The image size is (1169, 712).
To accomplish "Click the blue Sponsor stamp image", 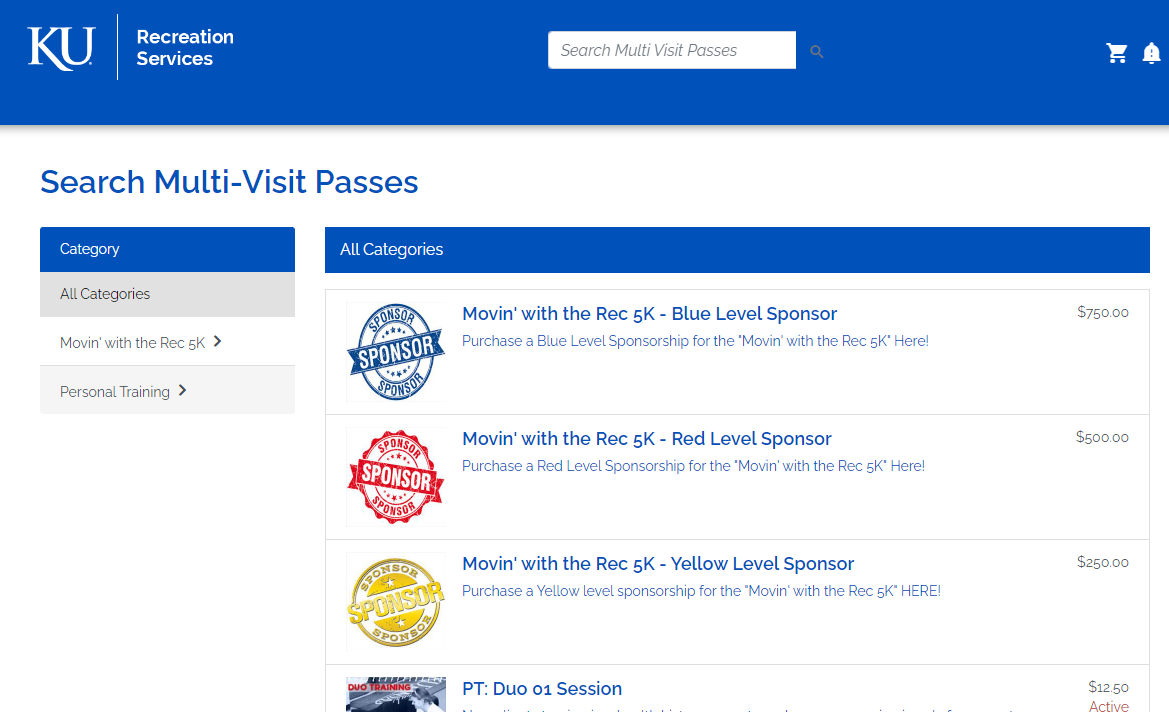I will tap(396, 352).
